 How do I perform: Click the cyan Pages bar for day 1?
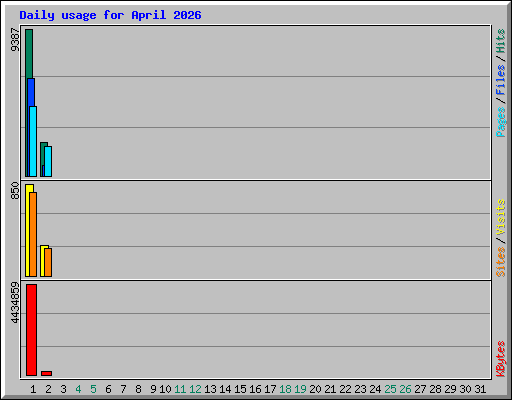pos(33,141)
